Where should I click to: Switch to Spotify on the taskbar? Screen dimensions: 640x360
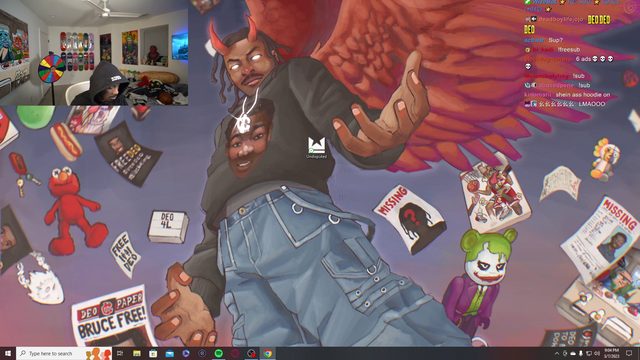[218, 353]
